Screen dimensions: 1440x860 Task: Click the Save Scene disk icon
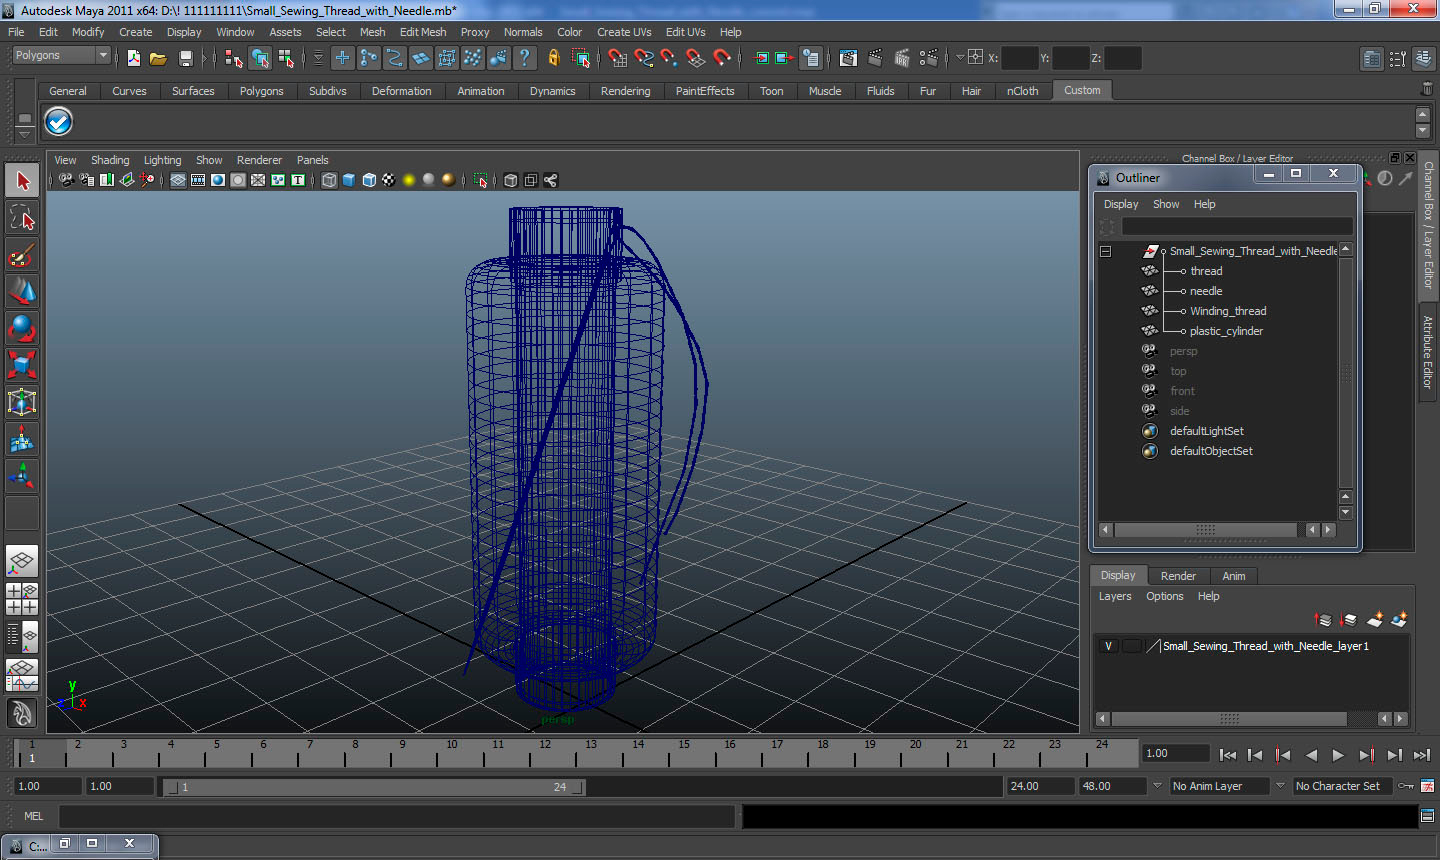185,58
